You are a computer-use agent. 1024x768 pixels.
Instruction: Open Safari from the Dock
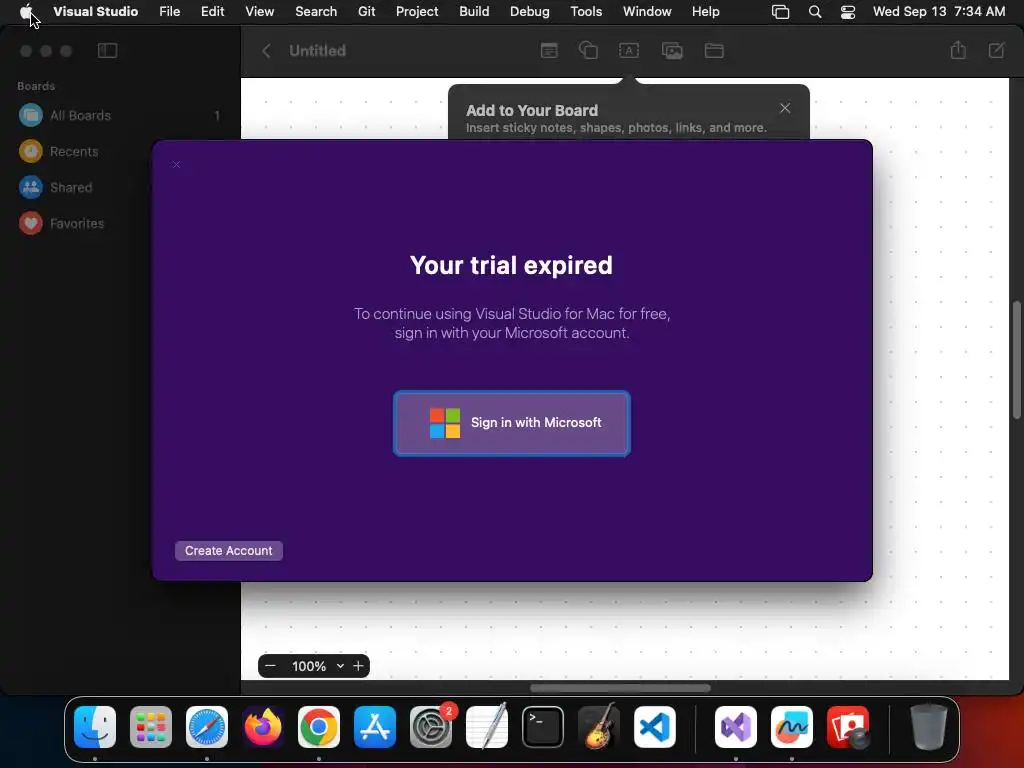pos(207,727)
